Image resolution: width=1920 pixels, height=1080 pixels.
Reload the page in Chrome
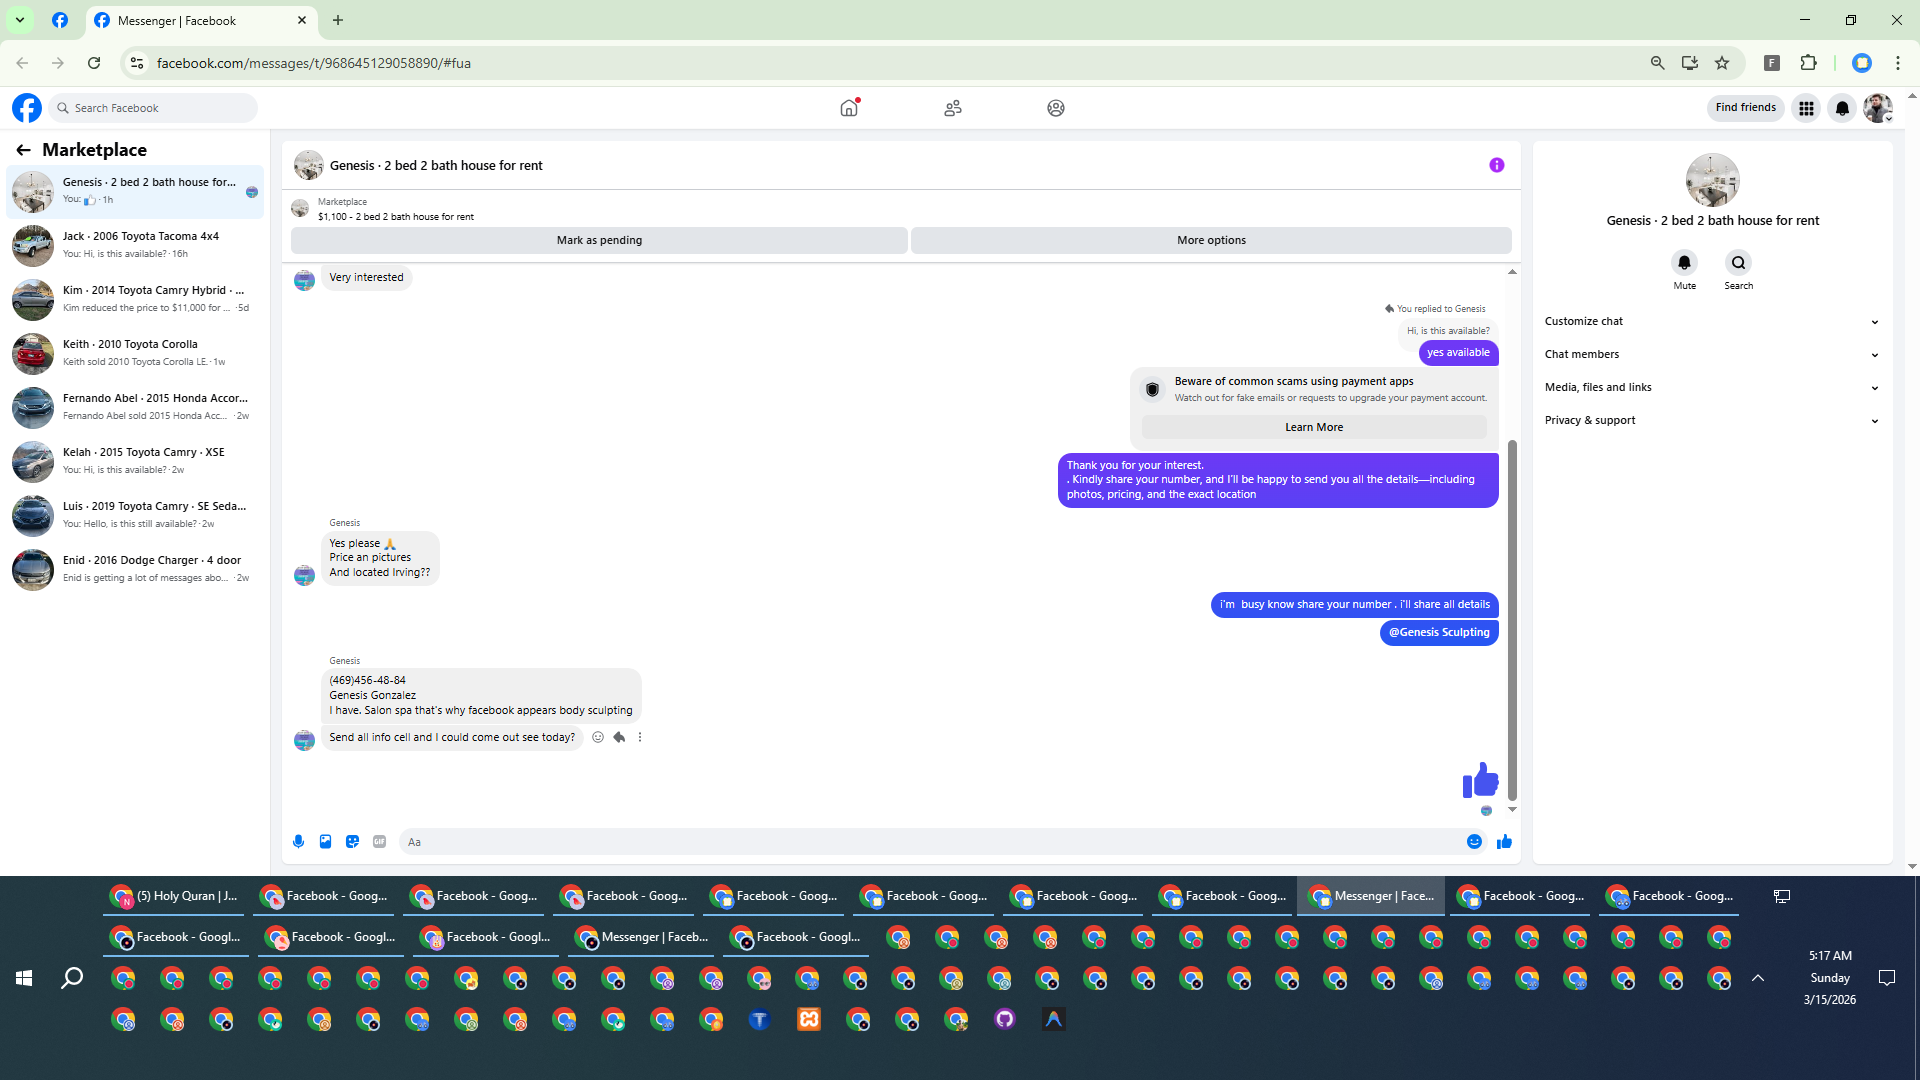(x=94, y=63)
